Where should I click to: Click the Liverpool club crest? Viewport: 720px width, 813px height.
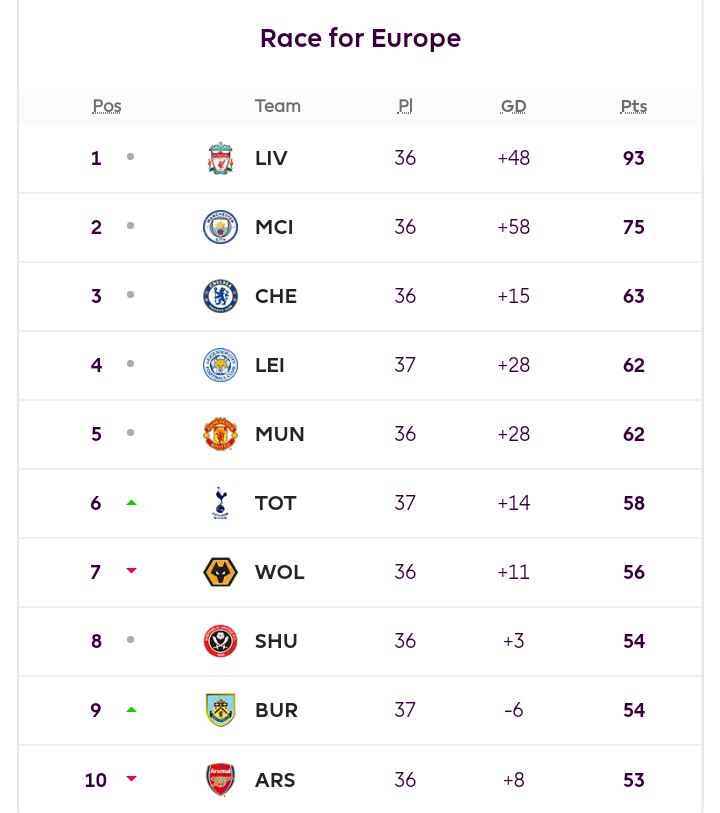[220, 158]
